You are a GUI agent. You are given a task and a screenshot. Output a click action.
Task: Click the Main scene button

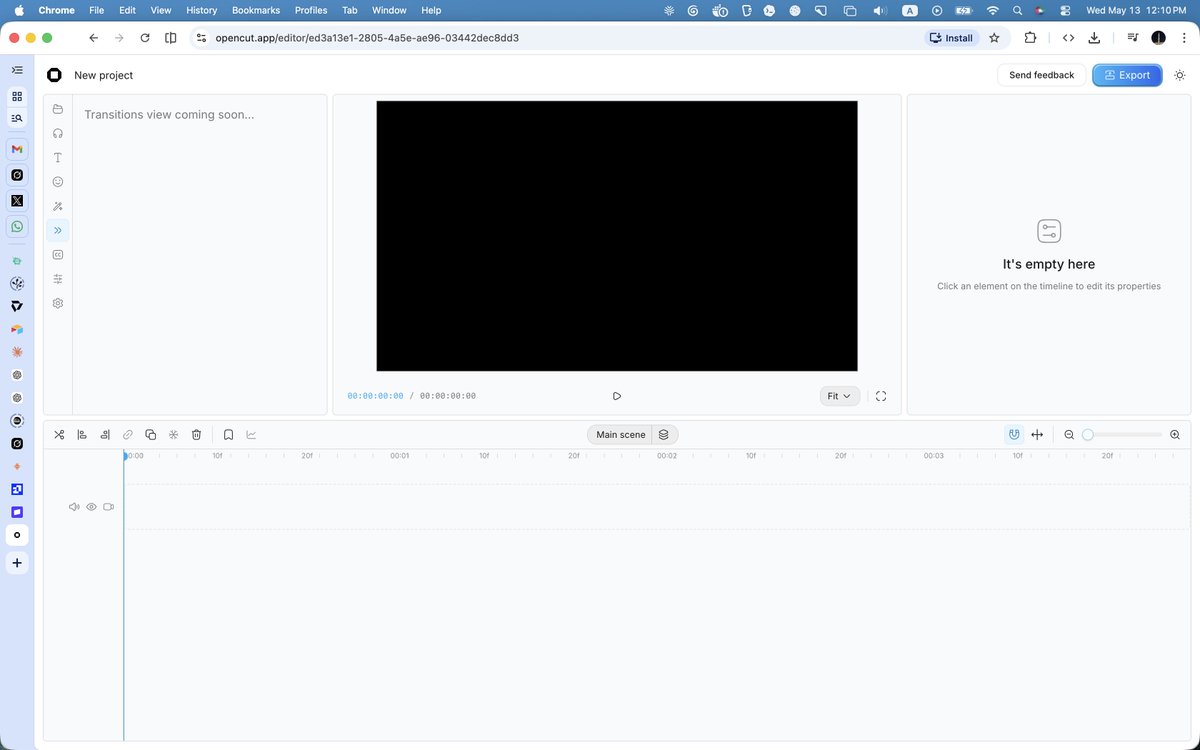(620, 435)
